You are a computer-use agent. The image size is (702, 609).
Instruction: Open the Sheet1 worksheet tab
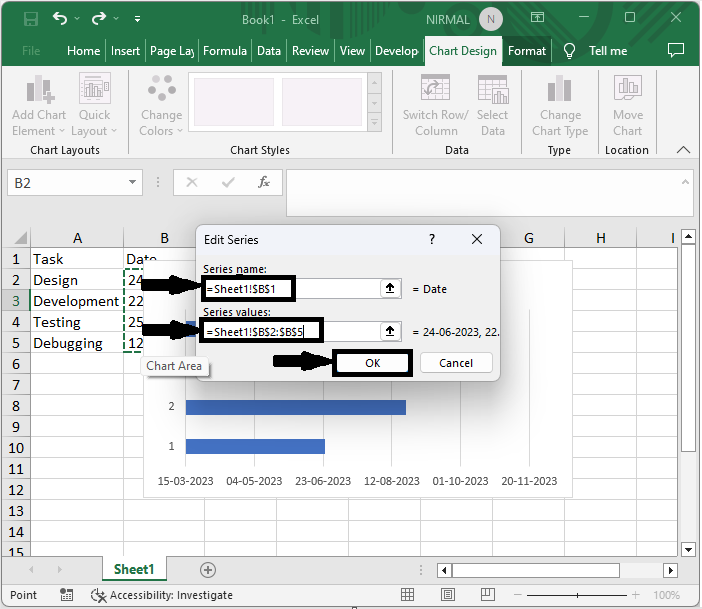click(133, 569)
